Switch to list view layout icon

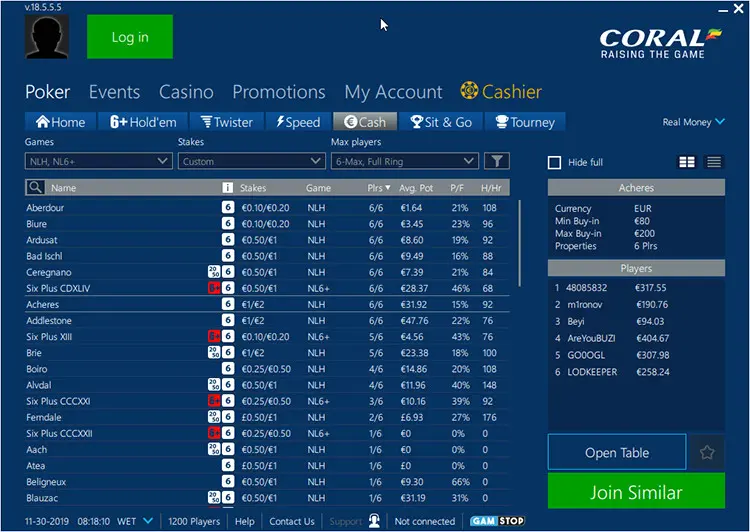(x=714, y=162)
